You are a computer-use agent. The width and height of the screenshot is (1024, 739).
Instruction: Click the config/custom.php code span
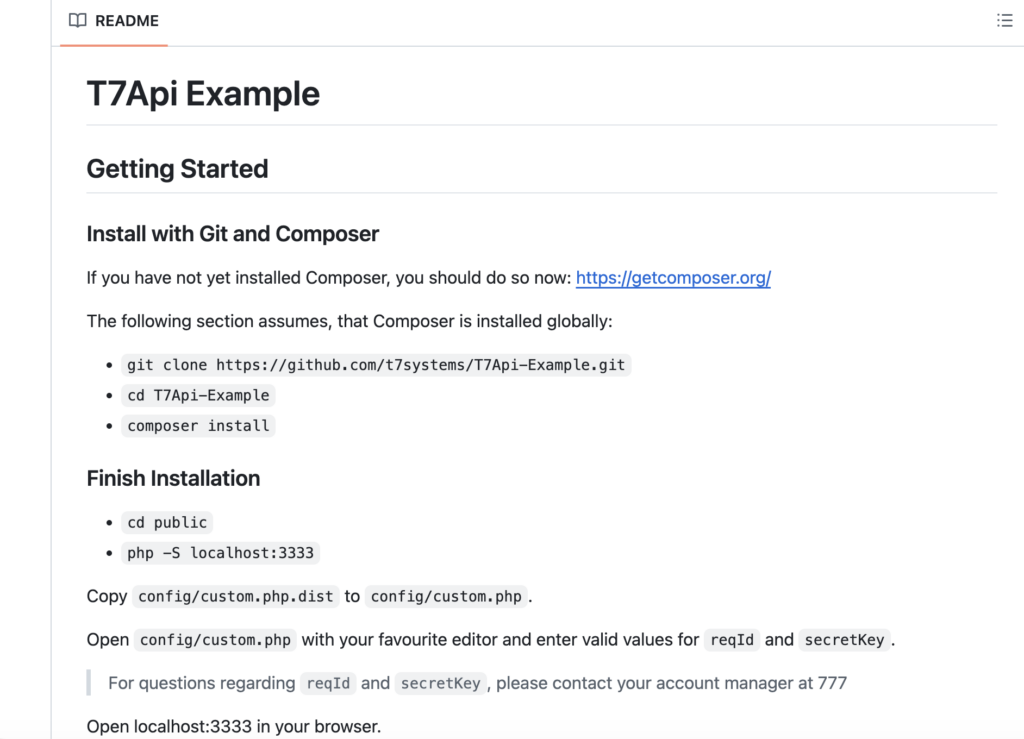click(x=446, y=597)
